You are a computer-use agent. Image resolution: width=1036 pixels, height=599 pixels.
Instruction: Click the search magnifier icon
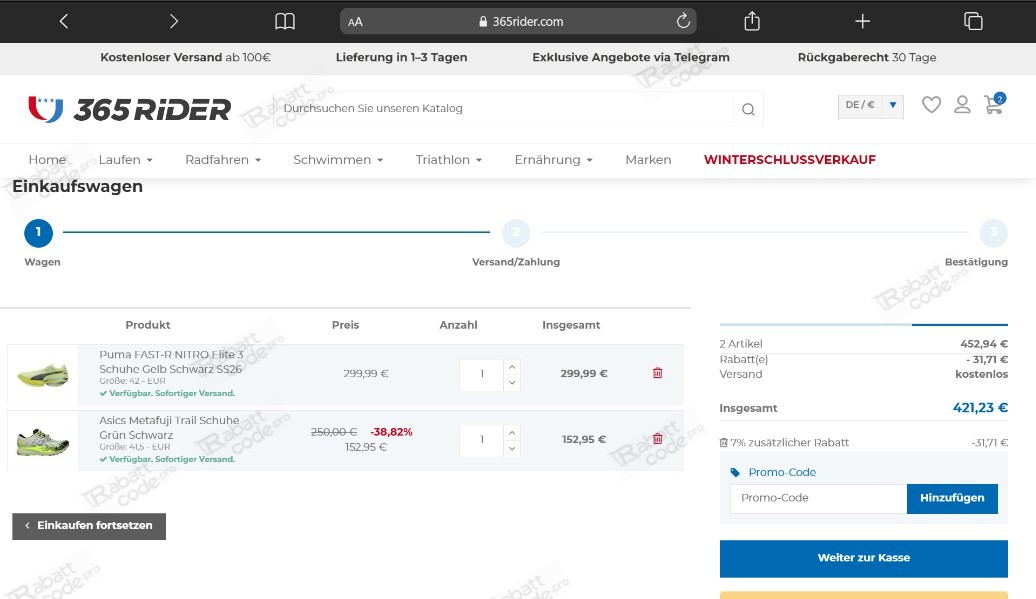point(747,109)
